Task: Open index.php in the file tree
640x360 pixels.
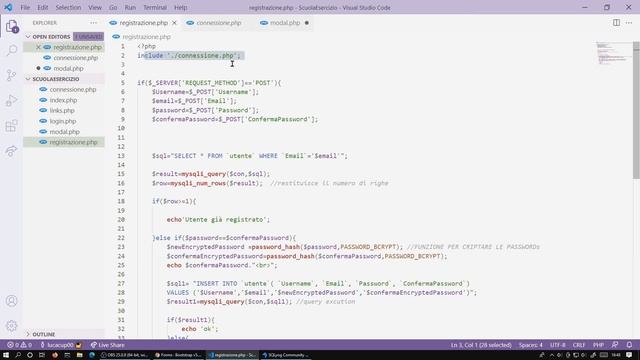Action: pyautogui.click(x=63, y=100)
